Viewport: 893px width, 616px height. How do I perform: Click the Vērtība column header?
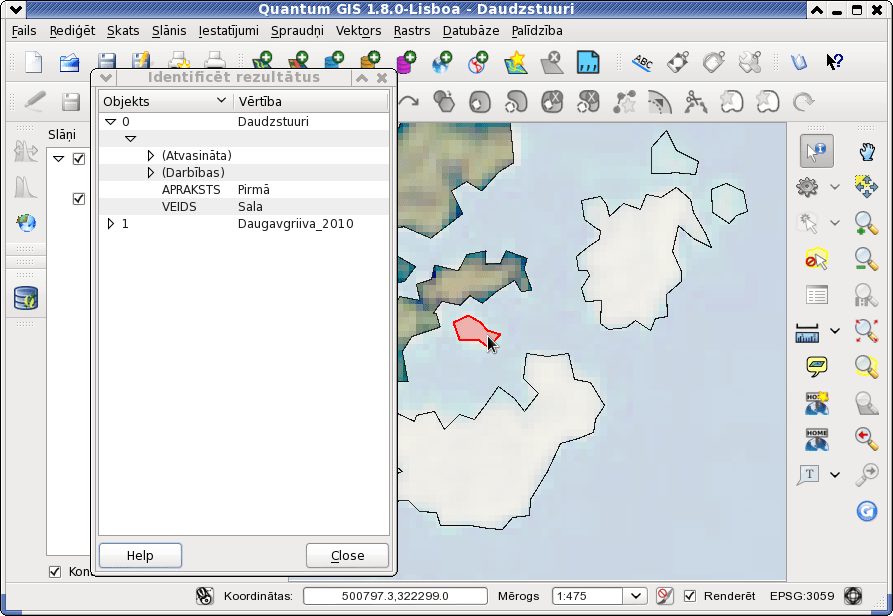[311, 101]
